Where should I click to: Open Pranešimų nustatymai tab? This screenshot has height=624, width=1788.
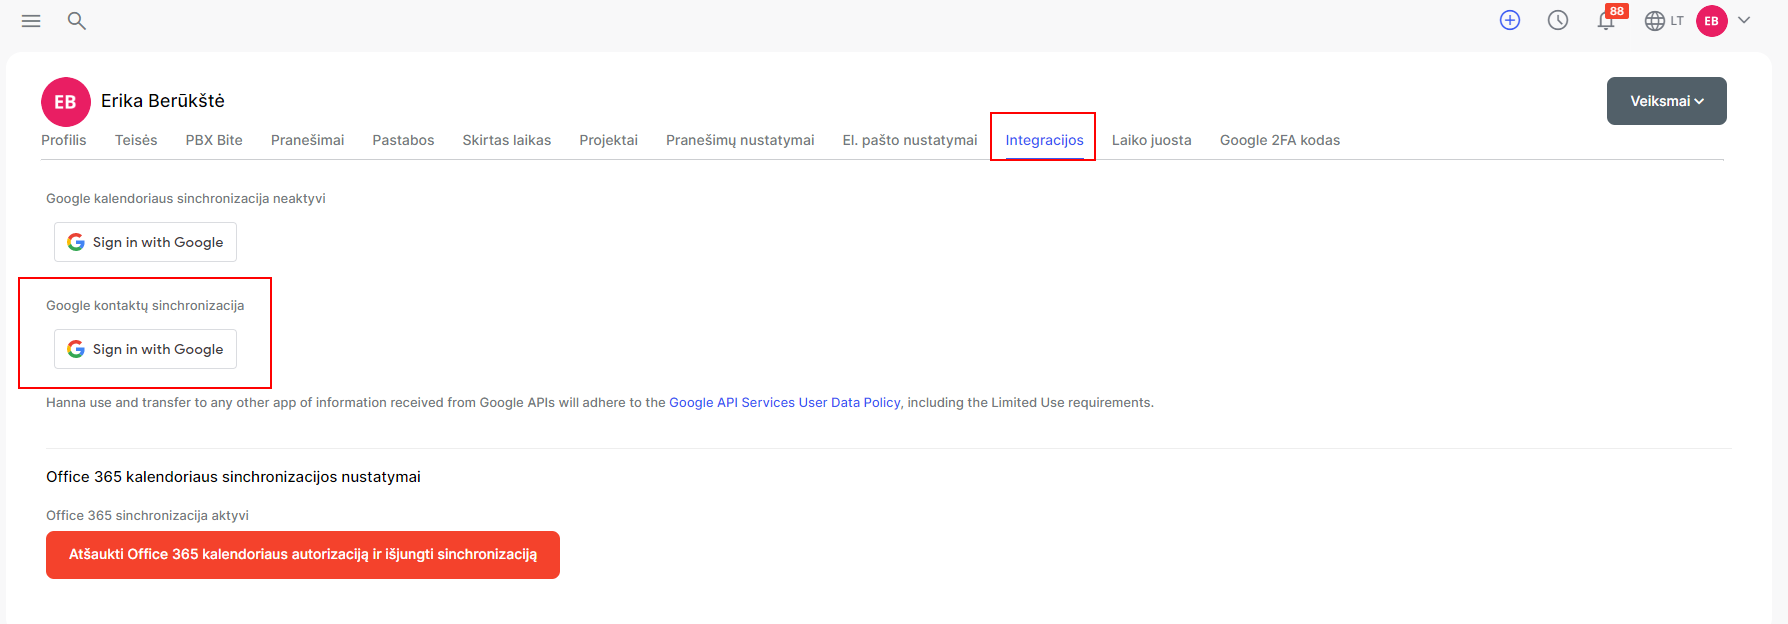[740, 140]
